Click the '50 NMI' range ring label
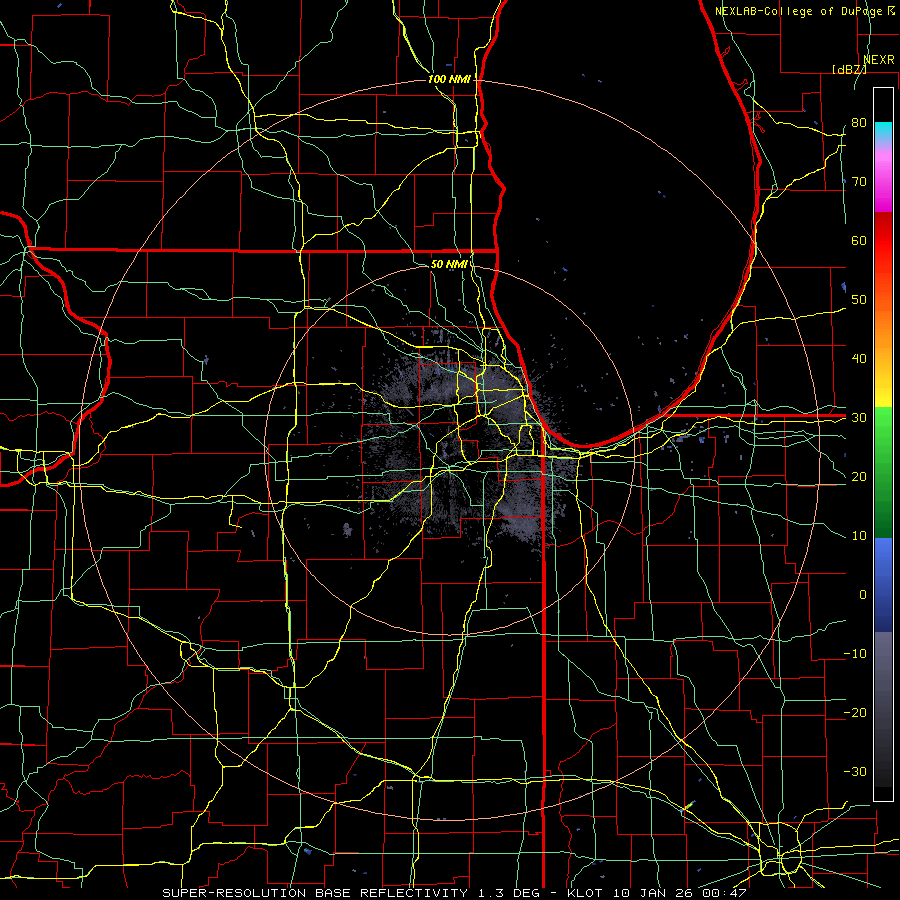Screen dimensions: 900x900 (x=449, y=264)
